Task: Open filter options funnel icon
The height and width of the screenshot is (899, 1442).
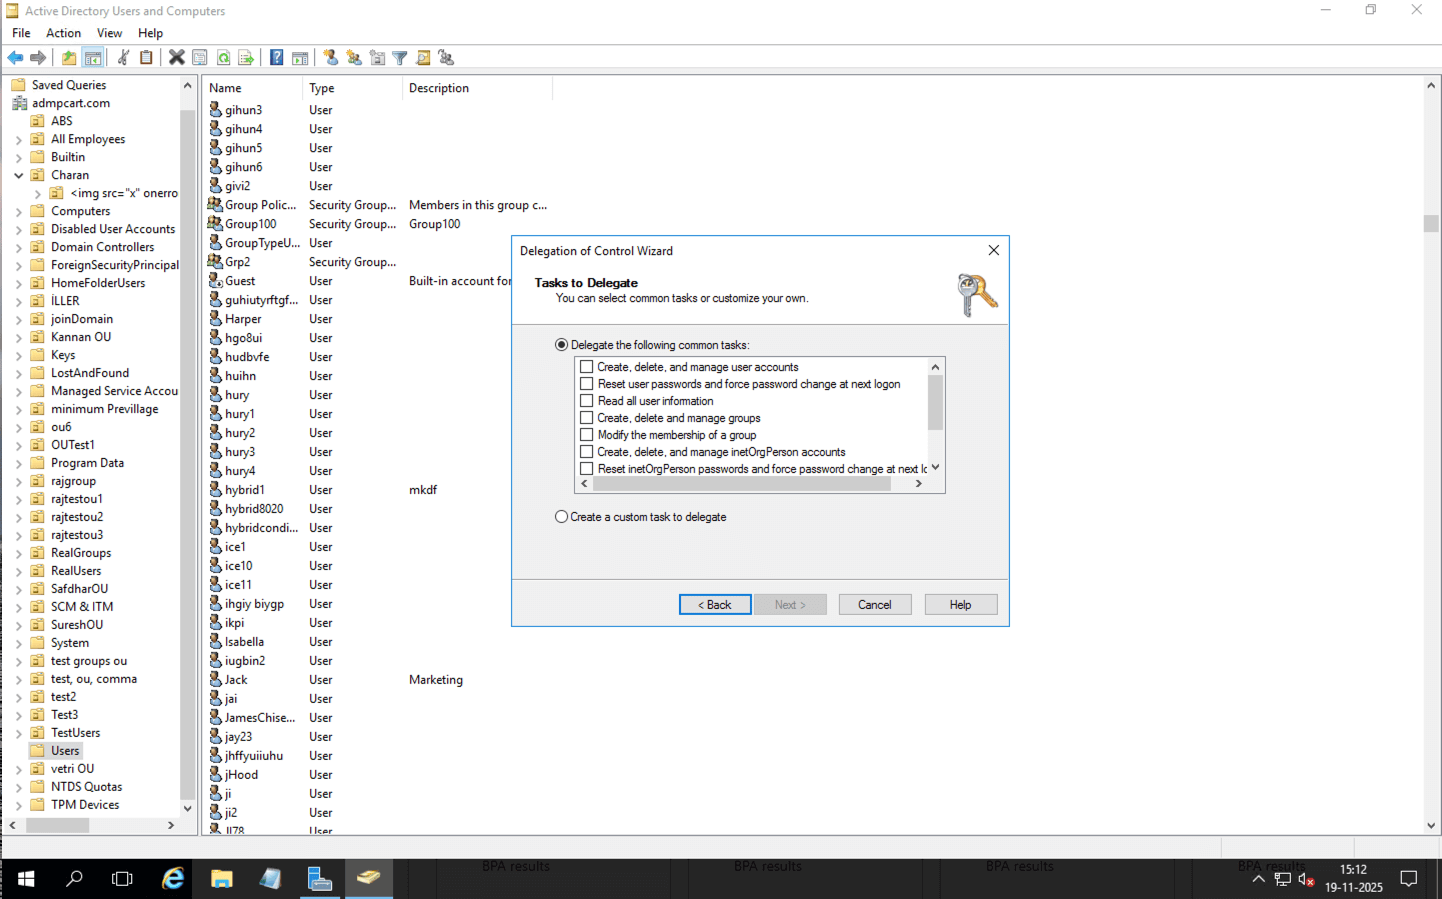Action: tap(400, 58)
